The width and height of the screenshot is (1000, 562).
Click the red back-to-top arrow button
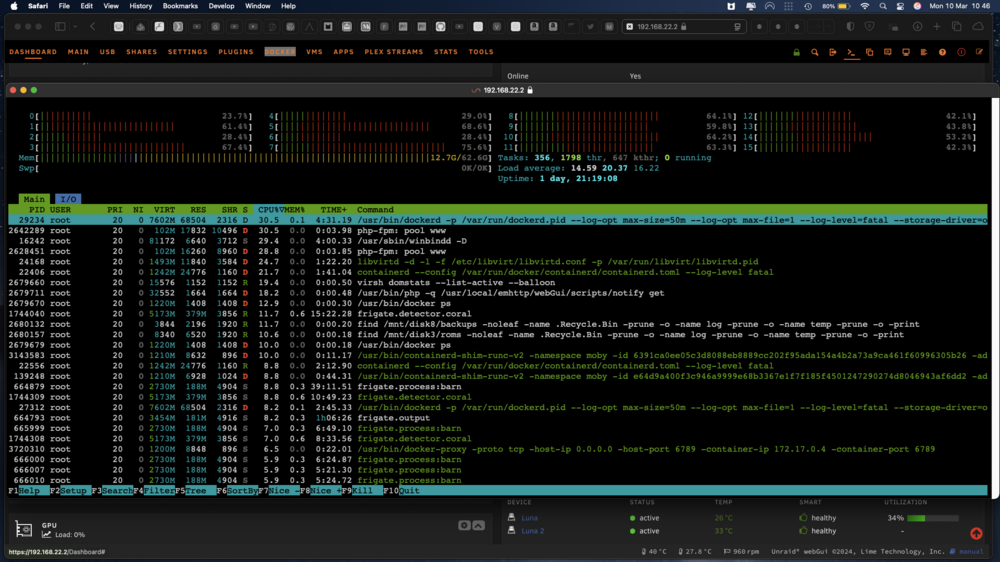click(976, 533)
